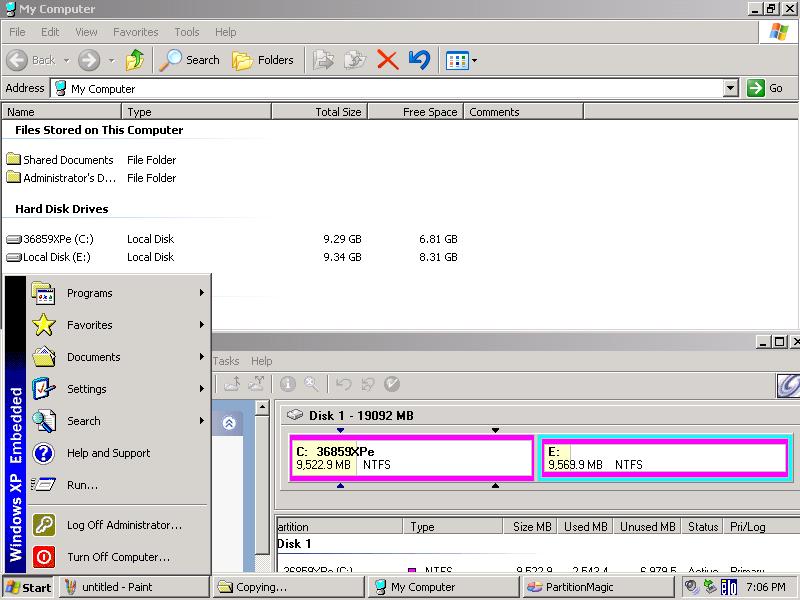This screenshot has width=800, height=600.
Task: Click Turn Off Computer option
Action: pos(118,557)
